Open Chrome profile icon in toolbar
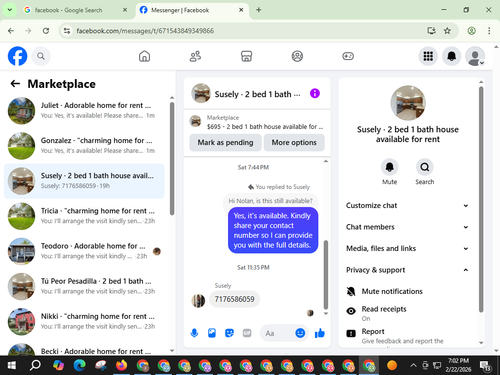 [x=471, y=31]
